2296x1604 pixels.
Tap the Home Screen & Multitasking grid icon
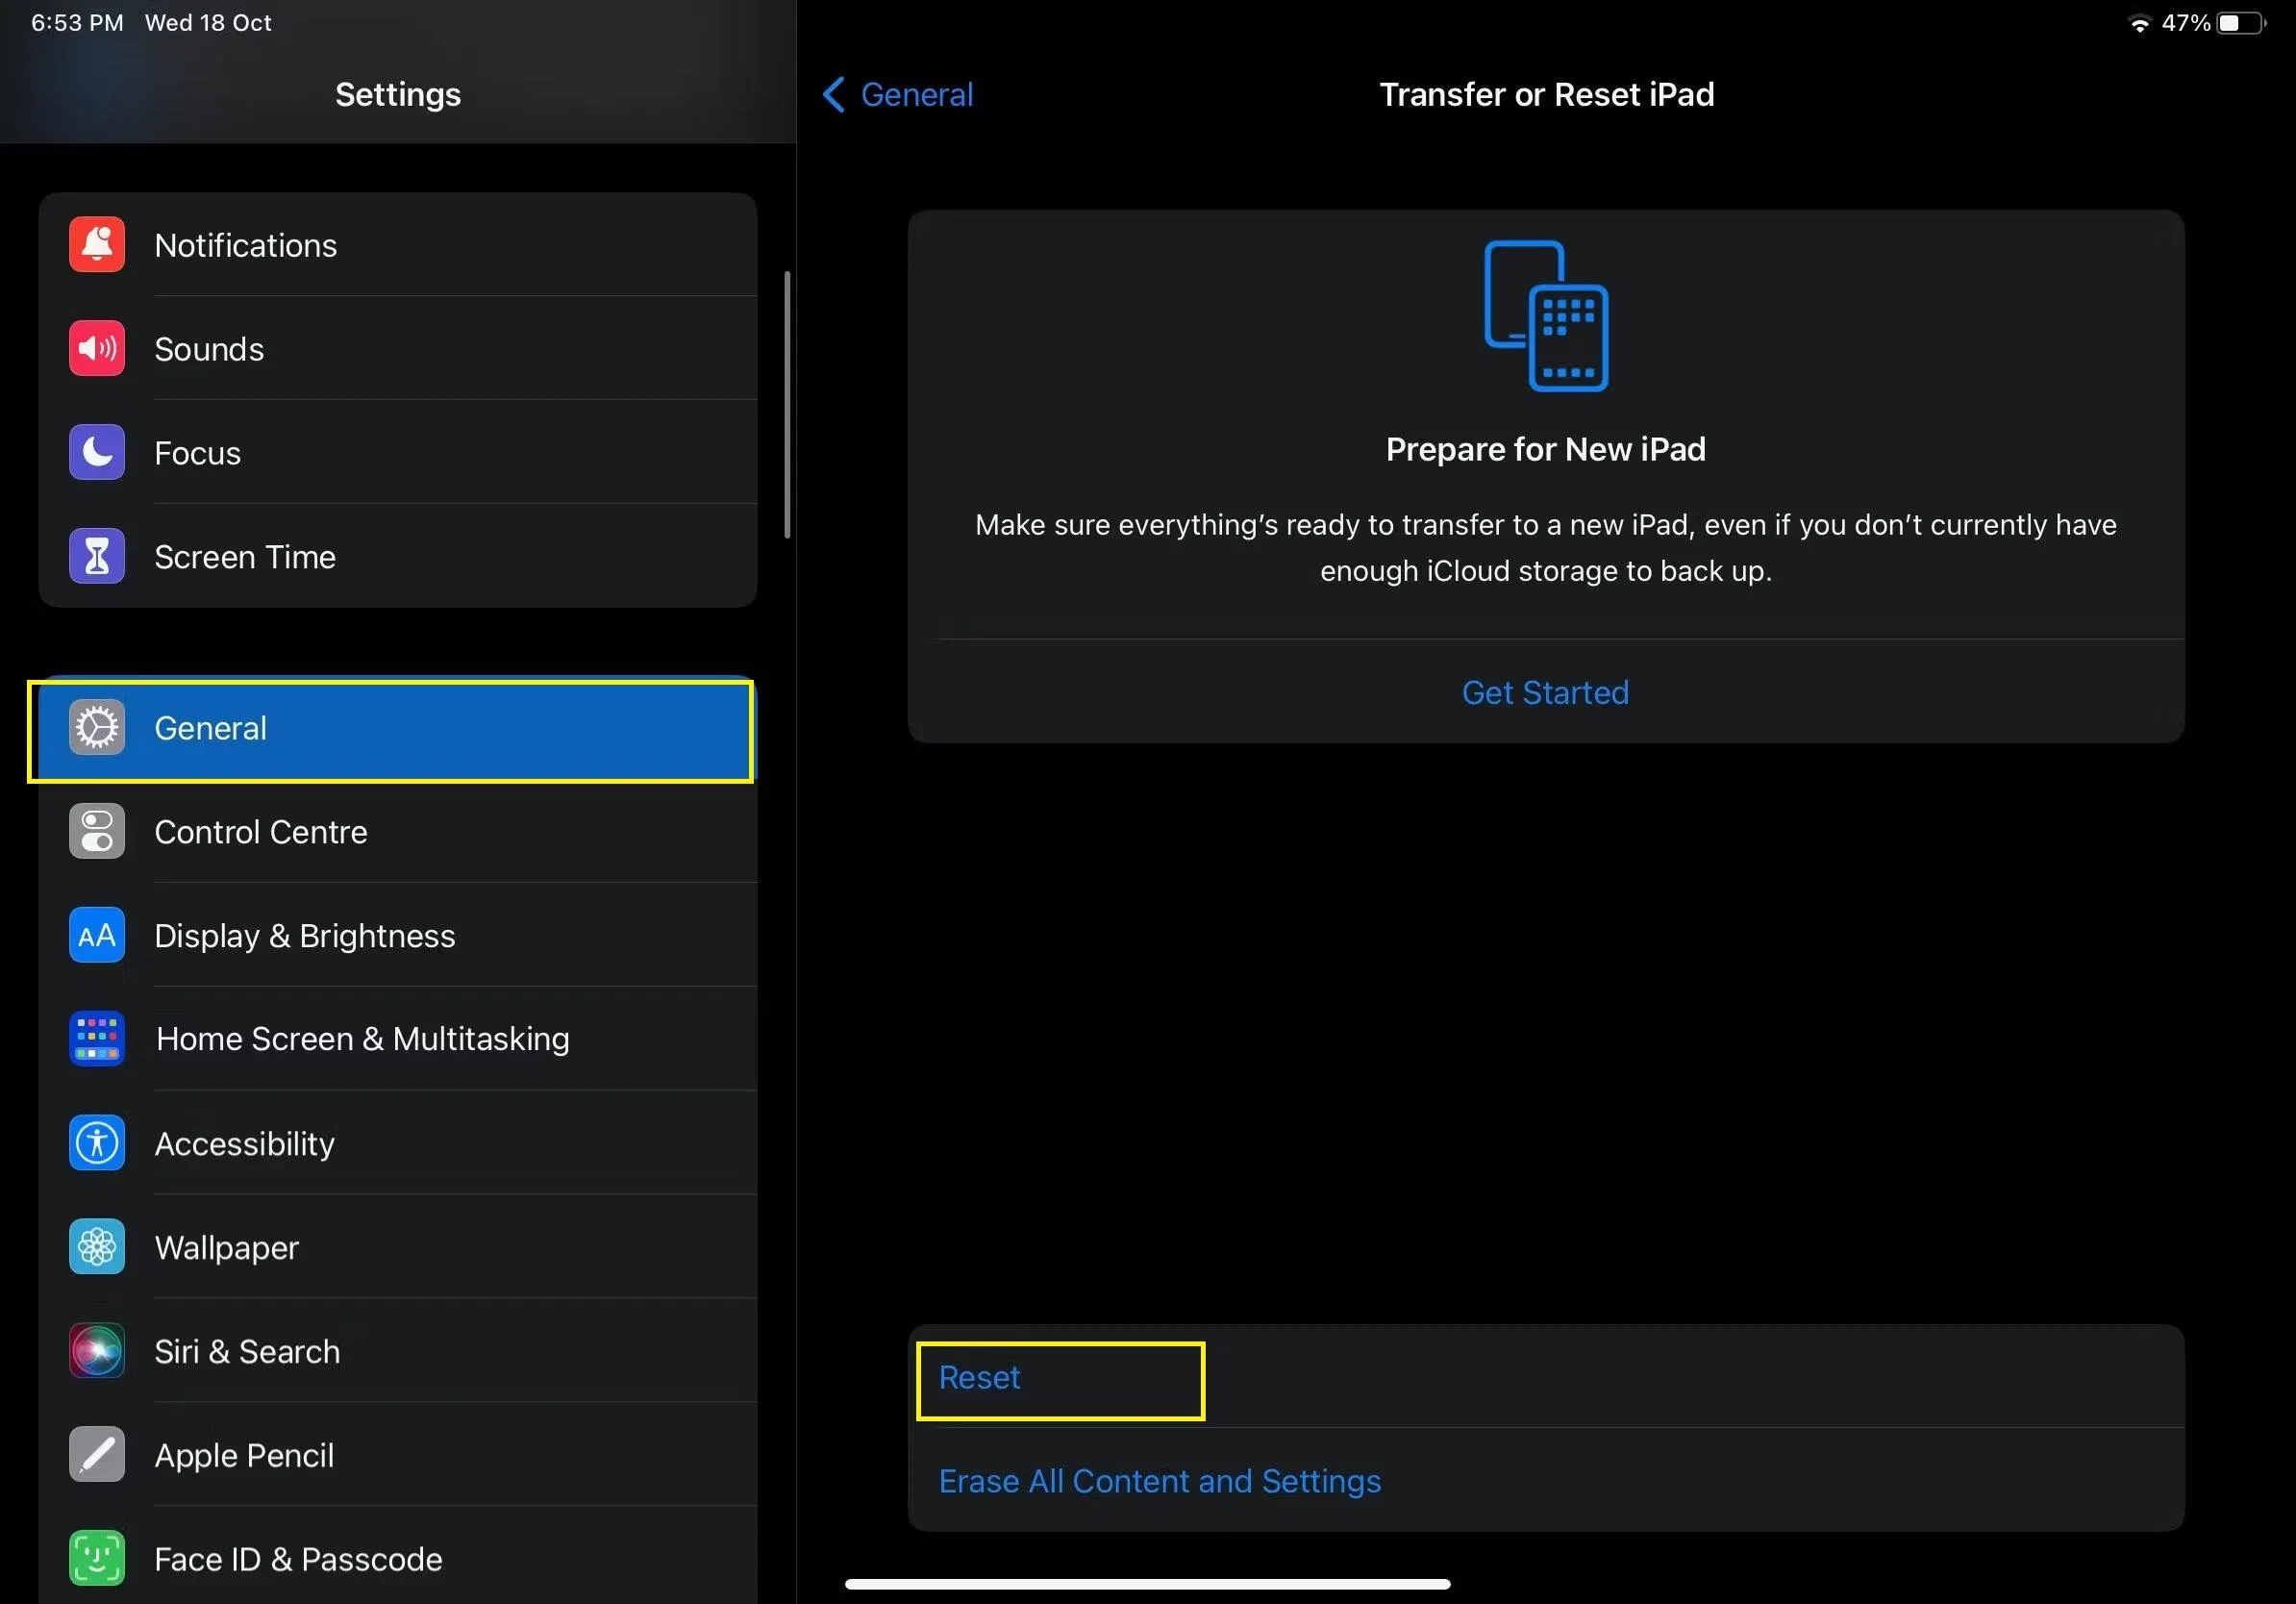pos(97,1039)
